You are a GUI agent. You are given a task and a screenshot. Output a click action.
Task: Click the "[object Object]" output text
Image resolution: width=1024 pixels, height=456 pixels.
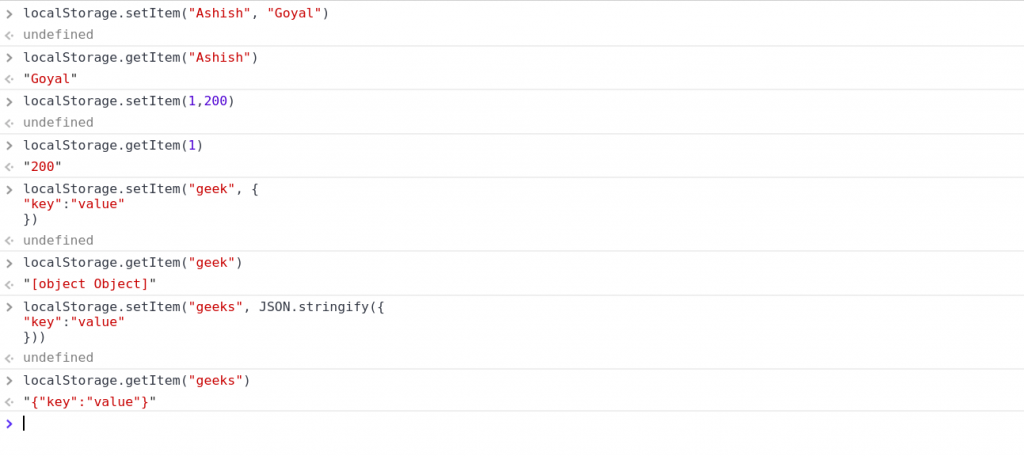(x=90, y=285)
